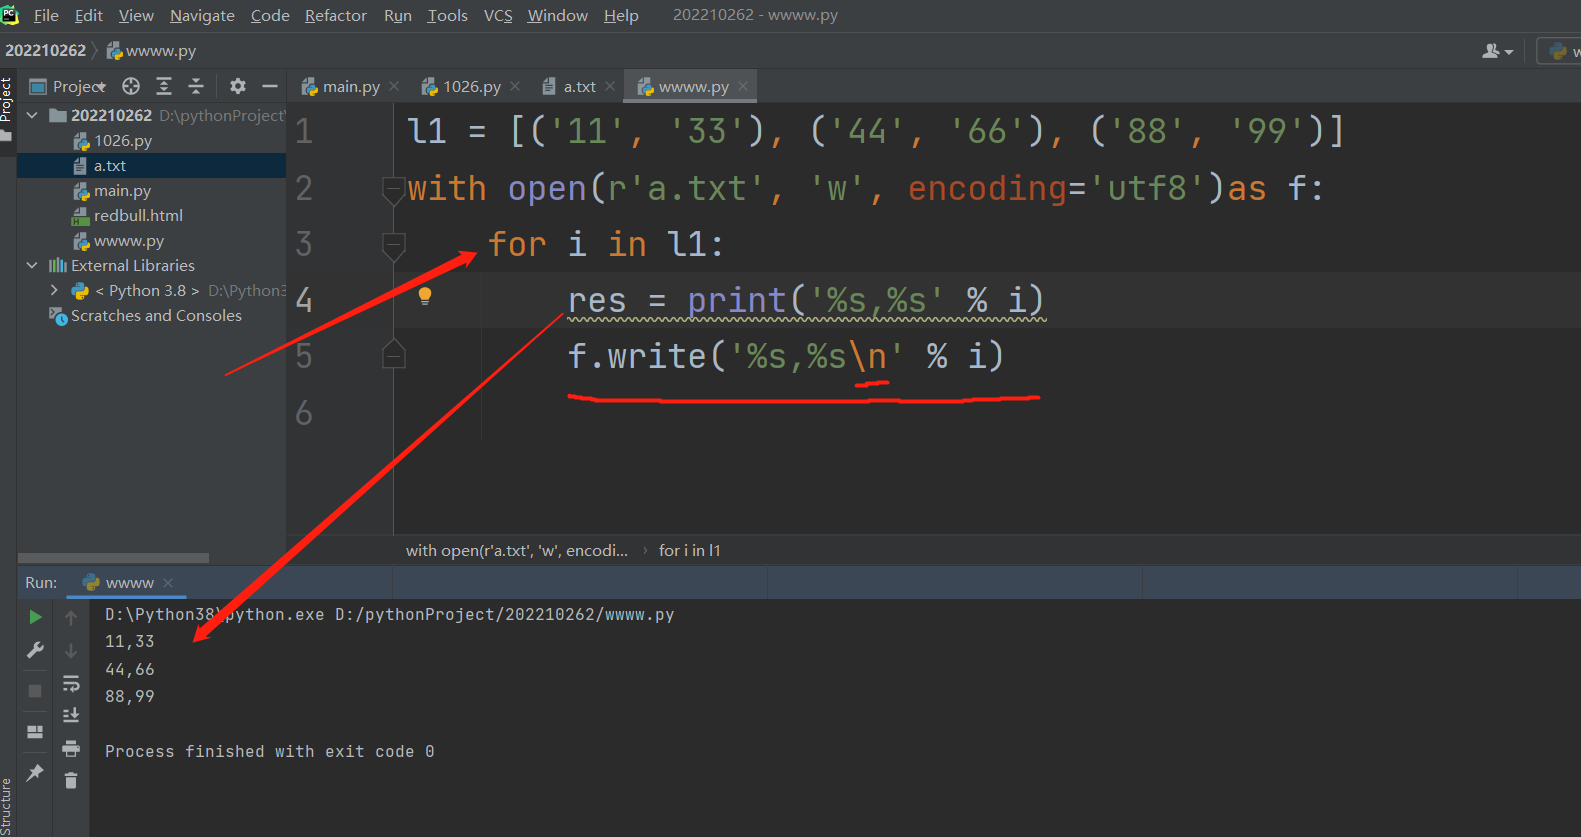This screenshot has width=1581, height=837.
Task: Open the Code menu
Action: click(270, 15)
